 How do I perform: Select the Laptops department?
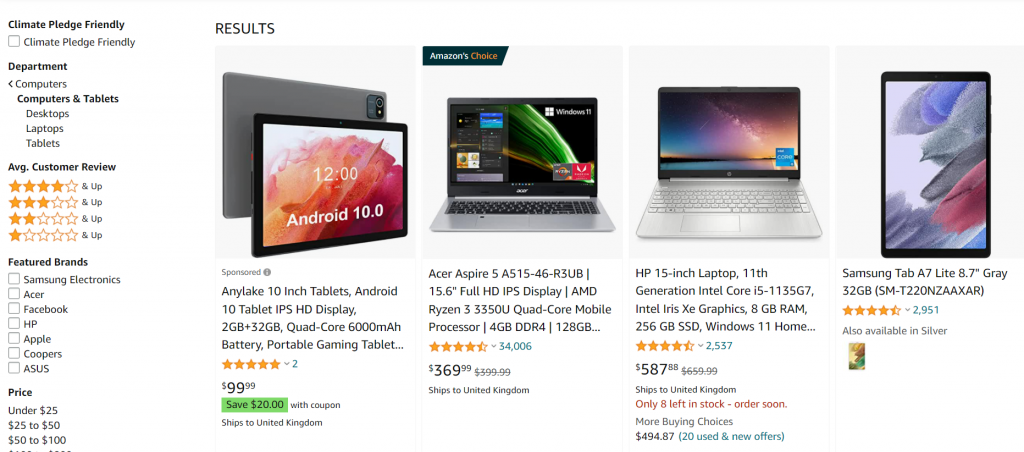point(45,129)
